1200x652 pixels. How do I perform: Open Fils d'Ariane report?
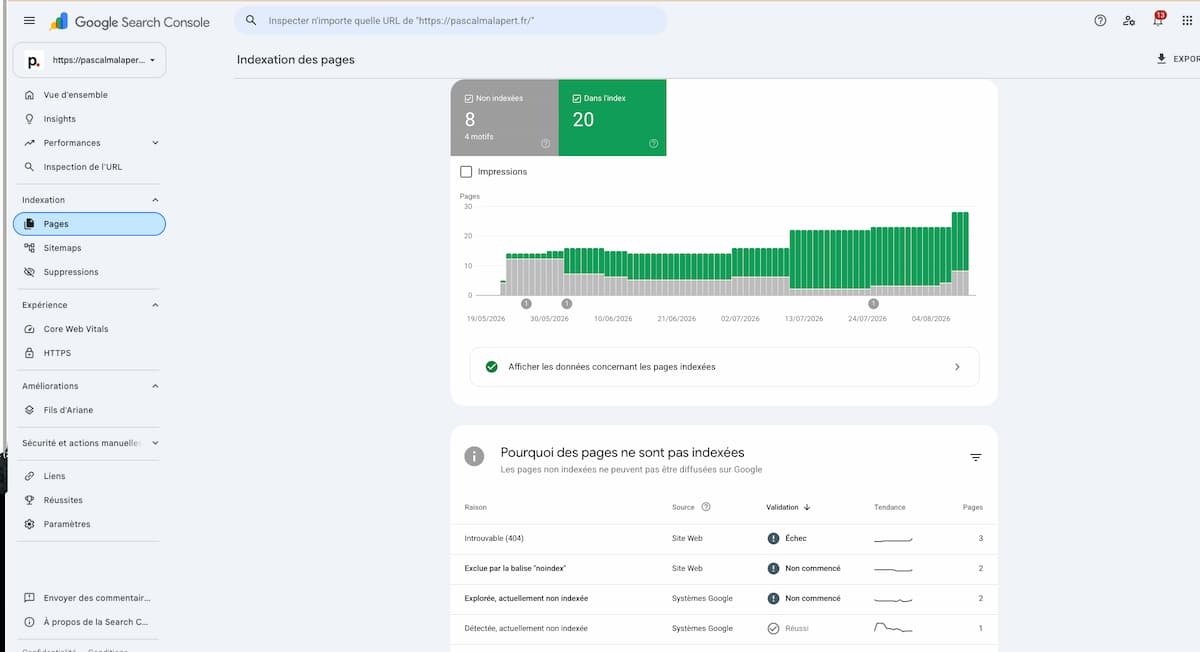point(90,410)
